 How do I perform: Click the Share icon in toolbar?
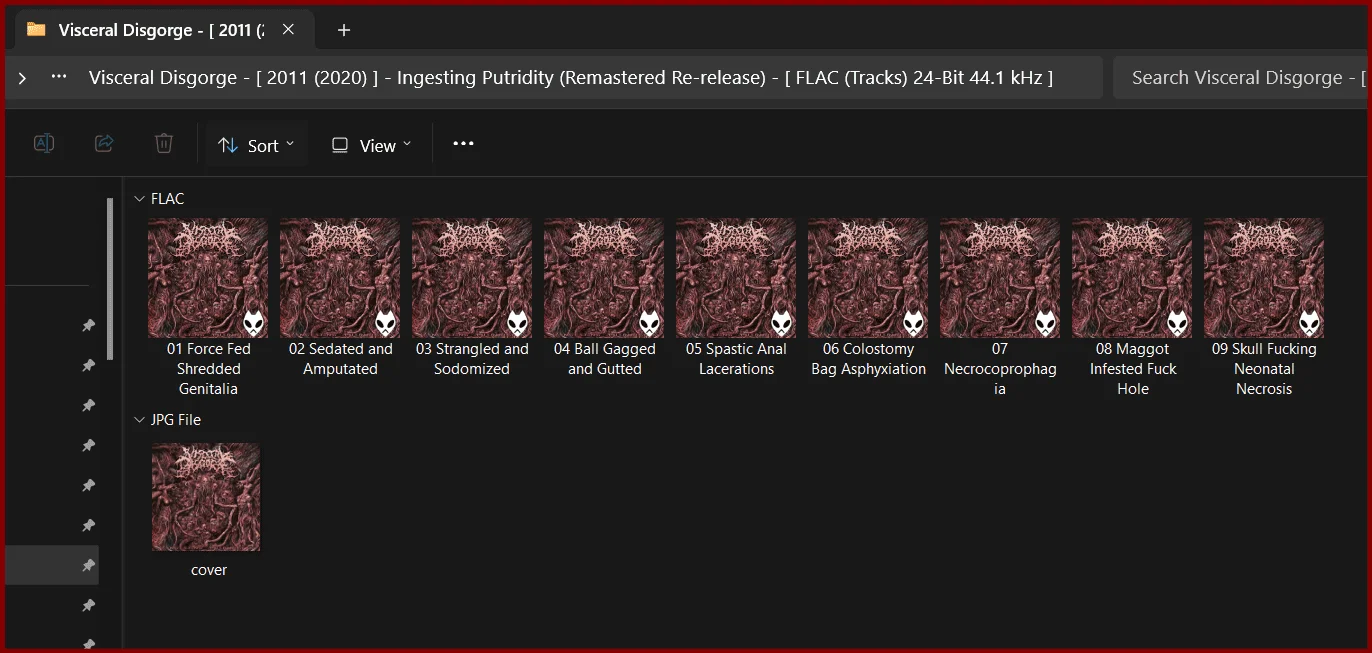(104, 144)
